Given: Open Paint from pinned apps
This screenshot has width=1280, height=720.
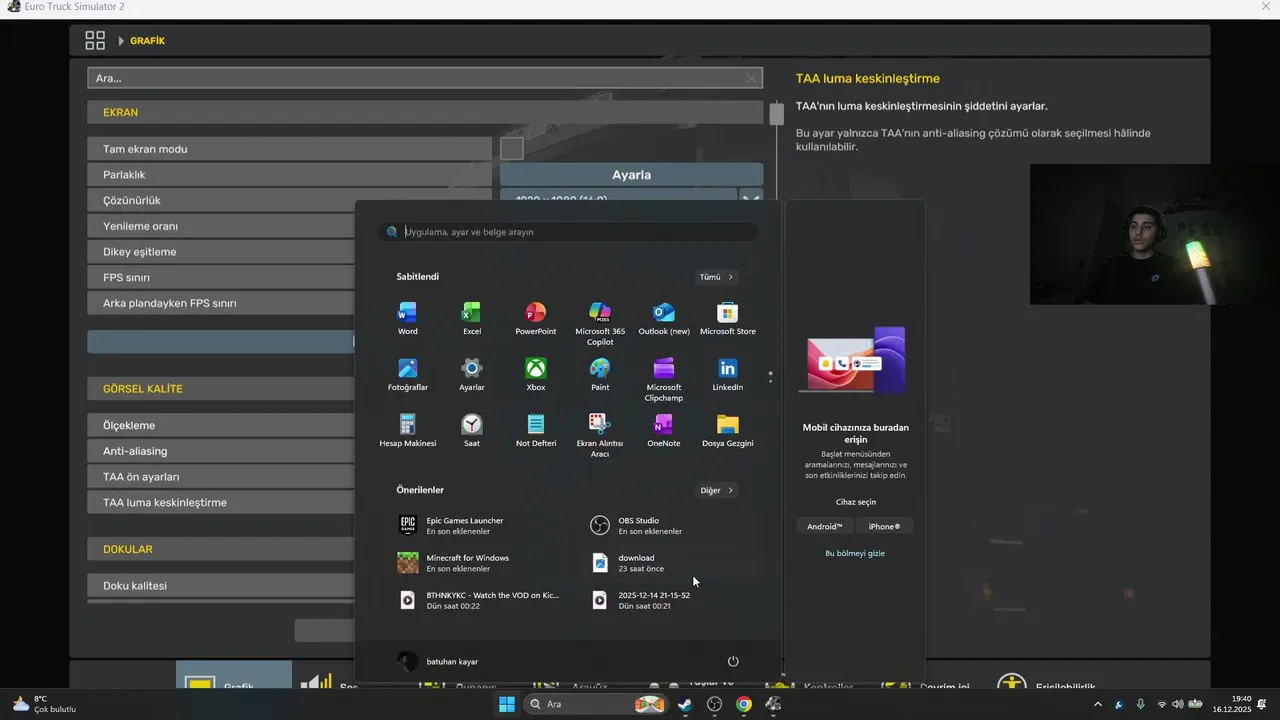Looking at the screenshot, I should (600, 374).
